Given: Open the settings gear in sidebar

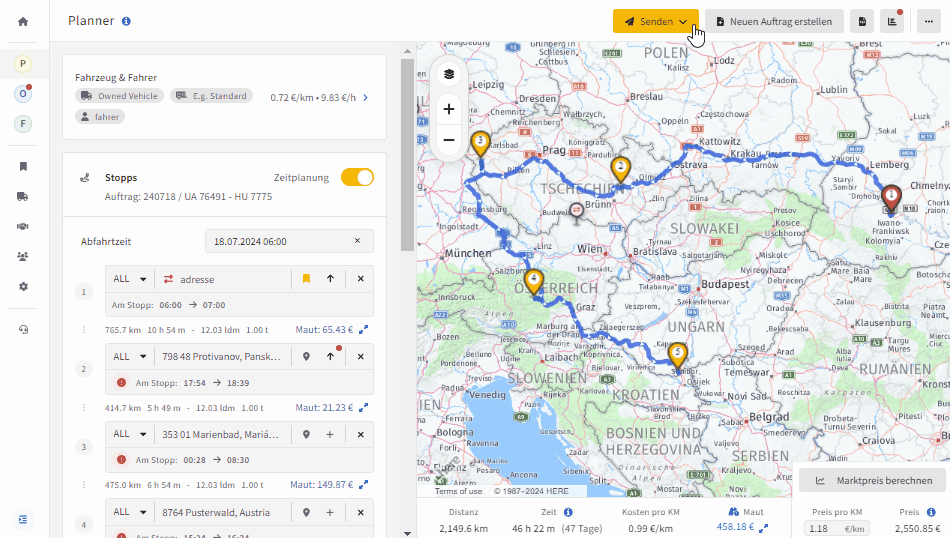Looking at the screenshot, I should pos(23,287).
